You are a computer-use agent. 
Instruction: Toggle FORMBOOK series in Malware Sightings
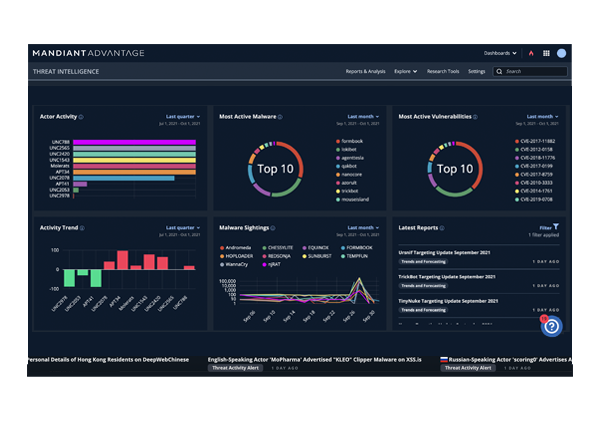point(357,248)
